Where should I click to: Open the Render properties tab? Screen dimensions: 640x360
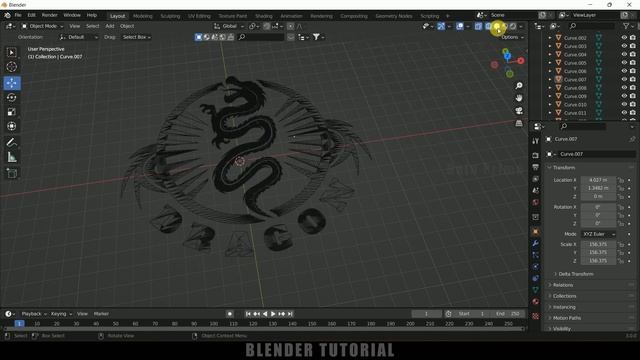536,156
